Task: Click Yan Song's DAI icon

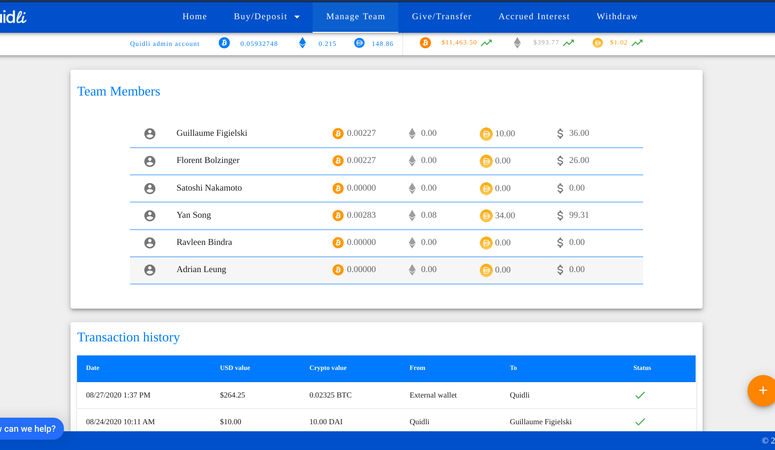Action: click(x=486, y=216)
